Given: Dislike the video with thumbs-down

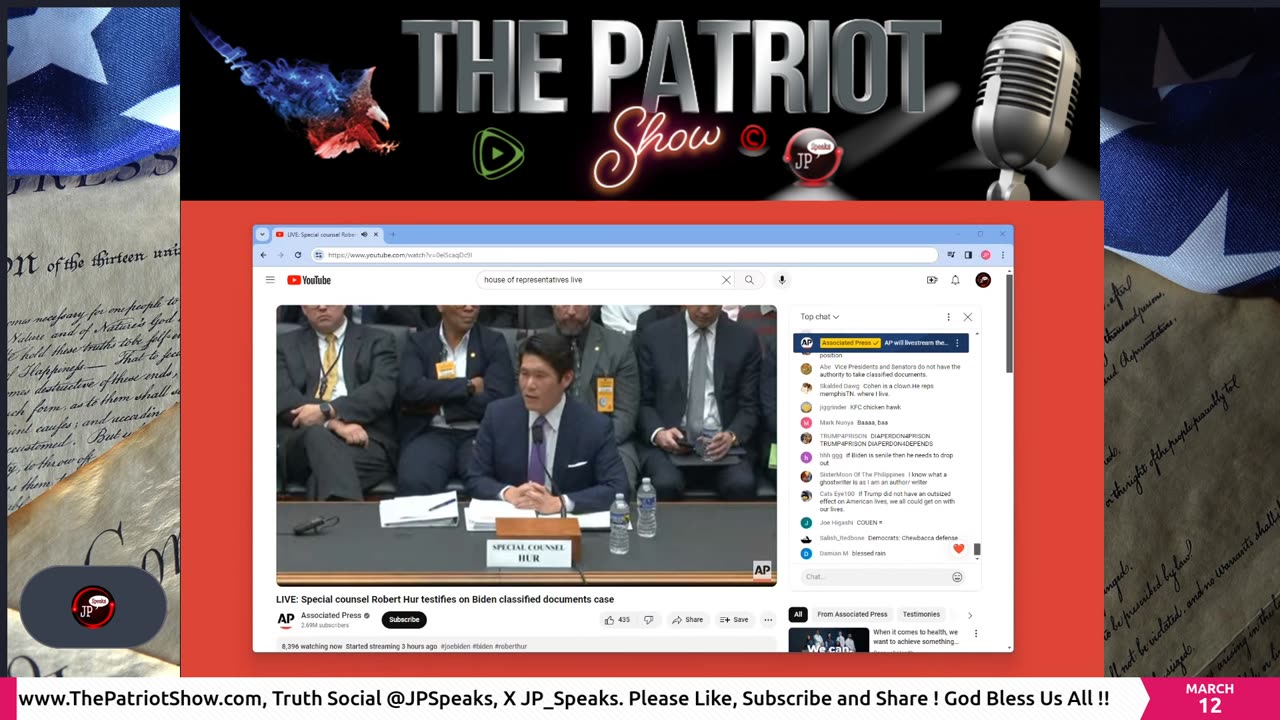Looking at the screenshot, I should click(x=648, y=620).
